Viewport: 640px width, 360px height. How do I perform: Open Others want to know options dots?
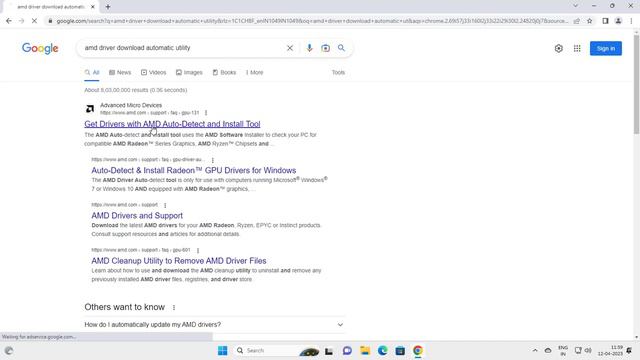[x=174, y=307]
